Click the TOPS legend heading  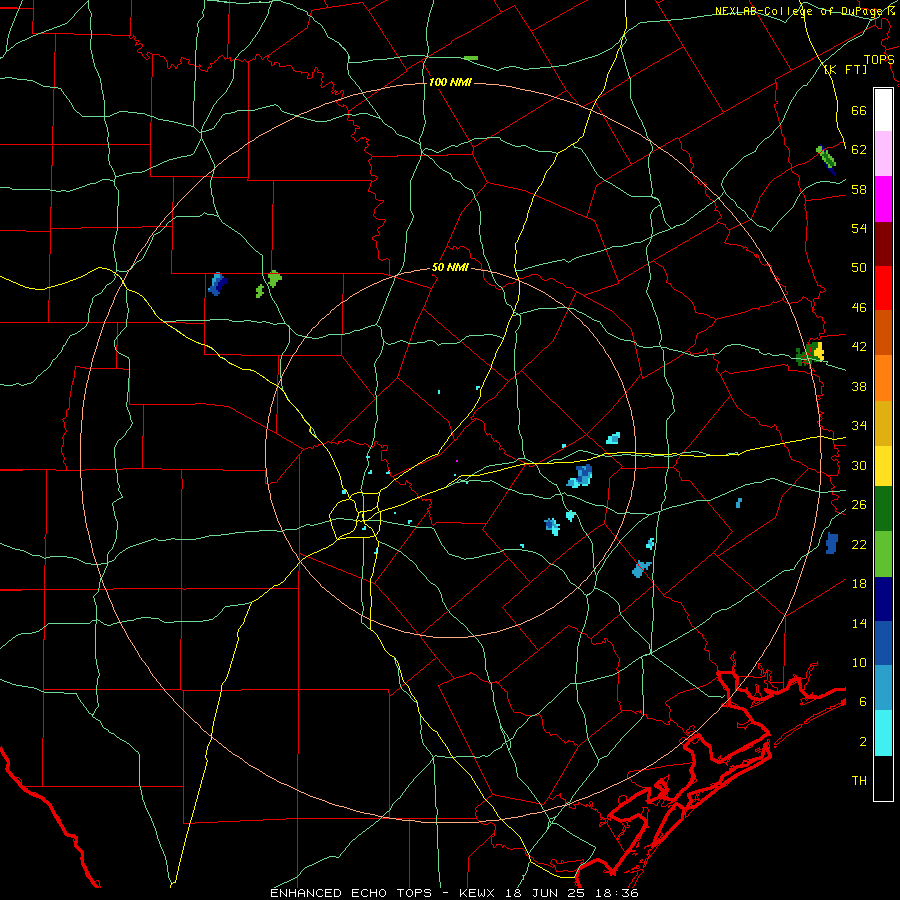879,59
